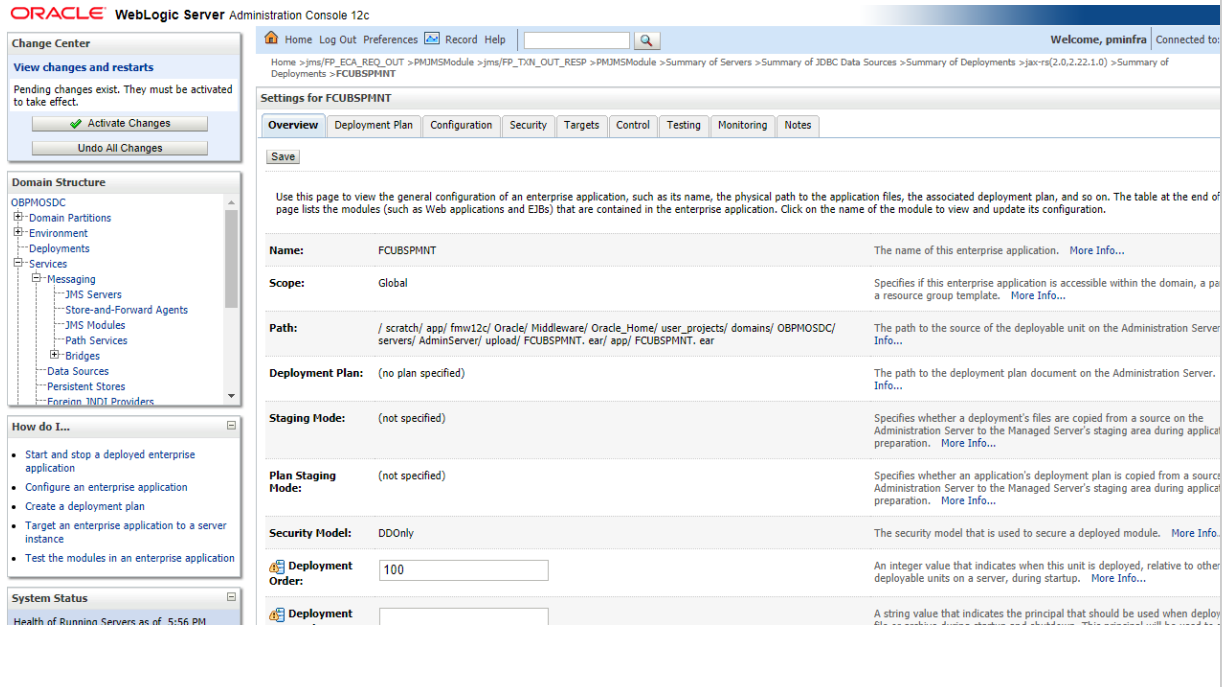Open the Help link
This screenshot has height=687, width=1222.
tap(495, 40)
